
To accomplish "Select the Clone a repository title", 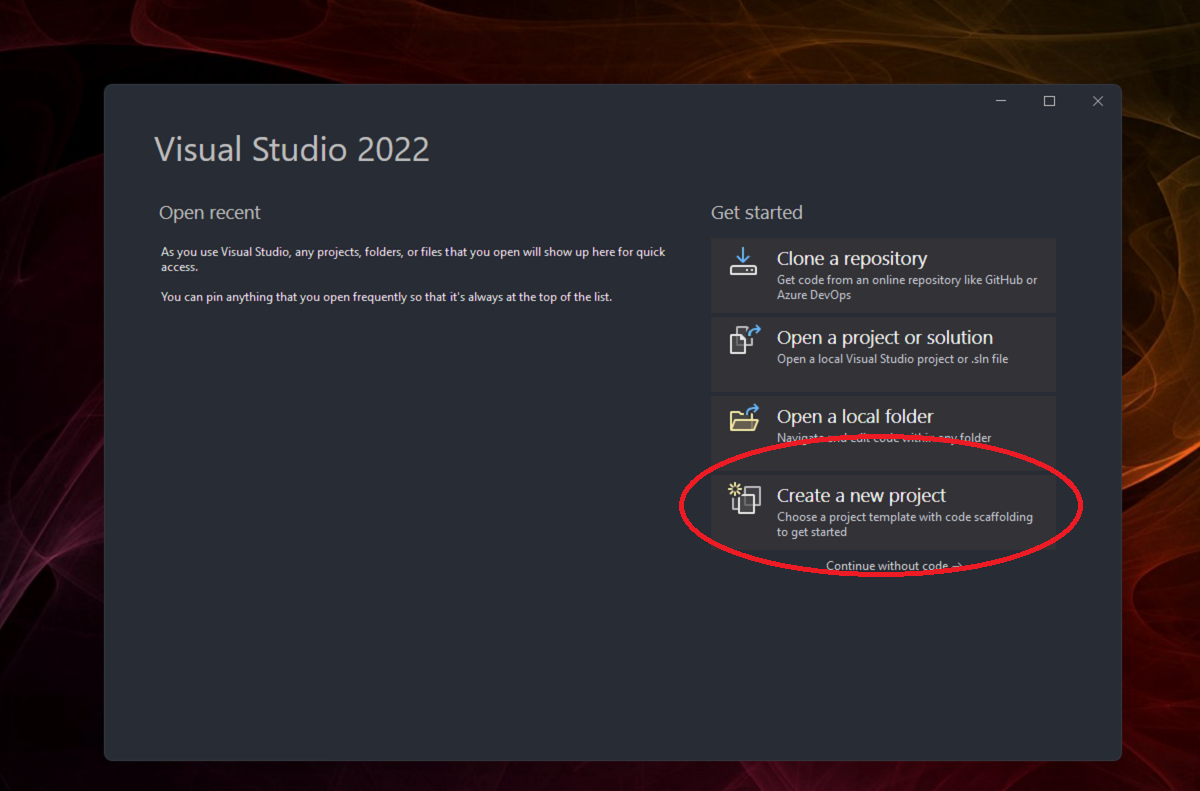I will point(852,258).
